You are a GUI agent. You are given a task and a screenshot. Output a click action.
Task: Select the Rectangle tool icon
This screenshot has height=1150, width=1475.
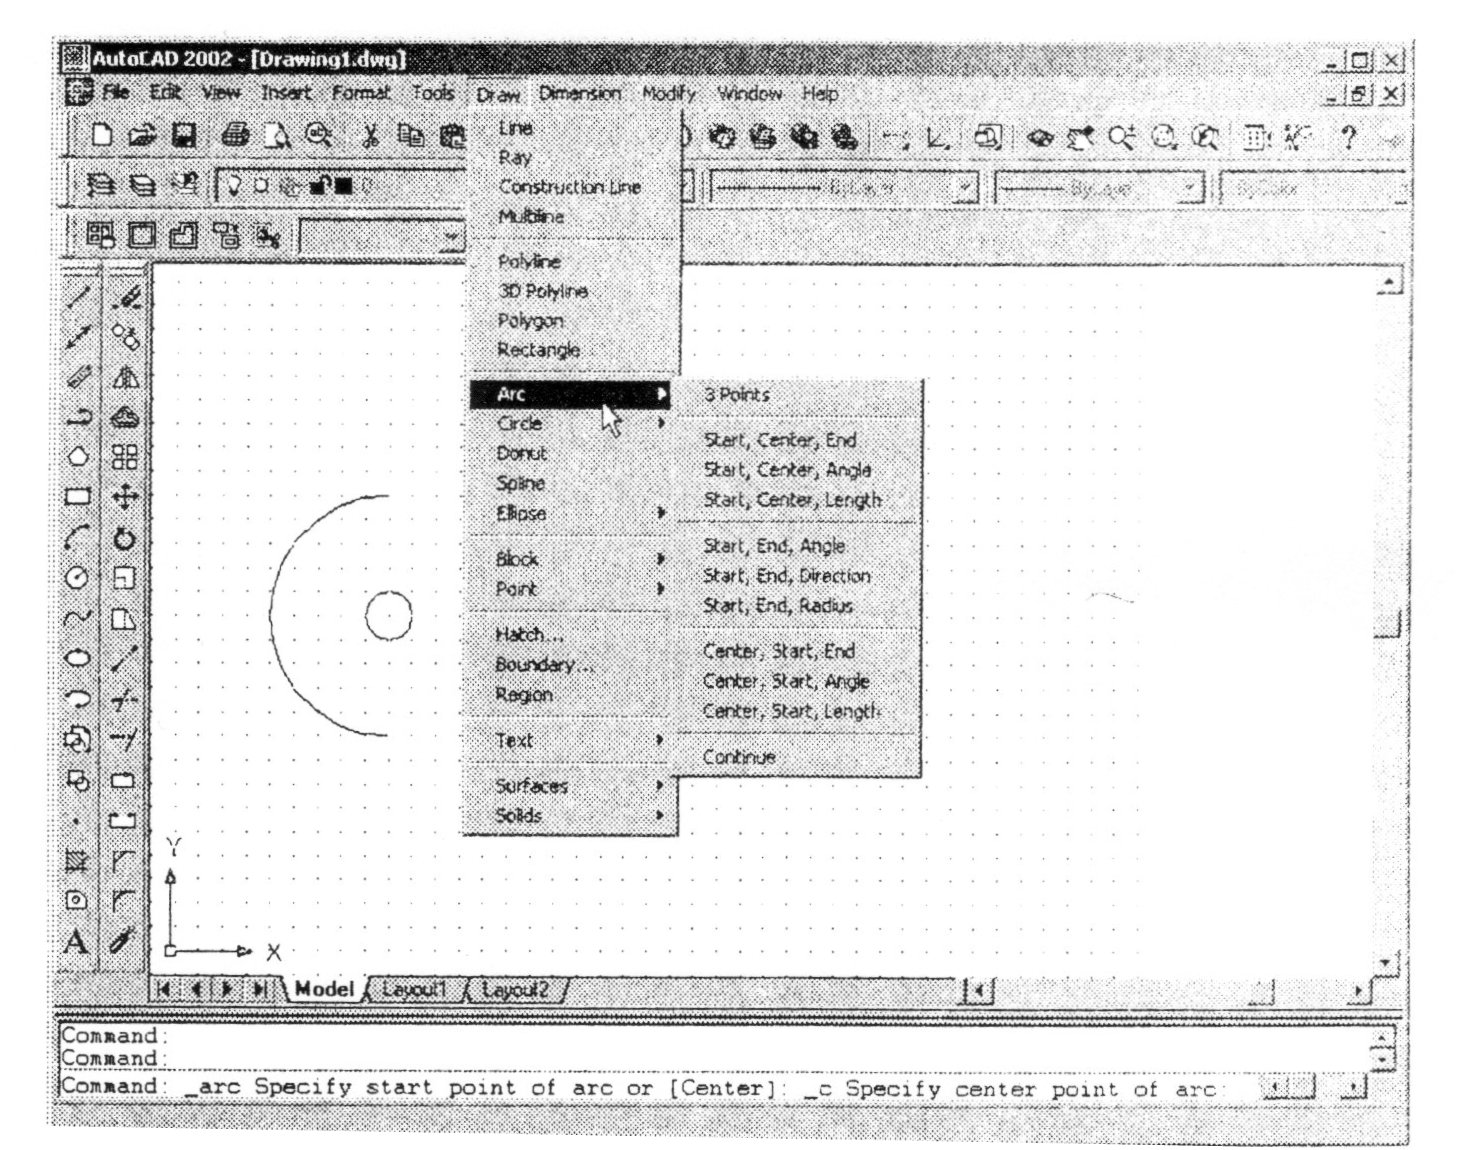point(78,497)
